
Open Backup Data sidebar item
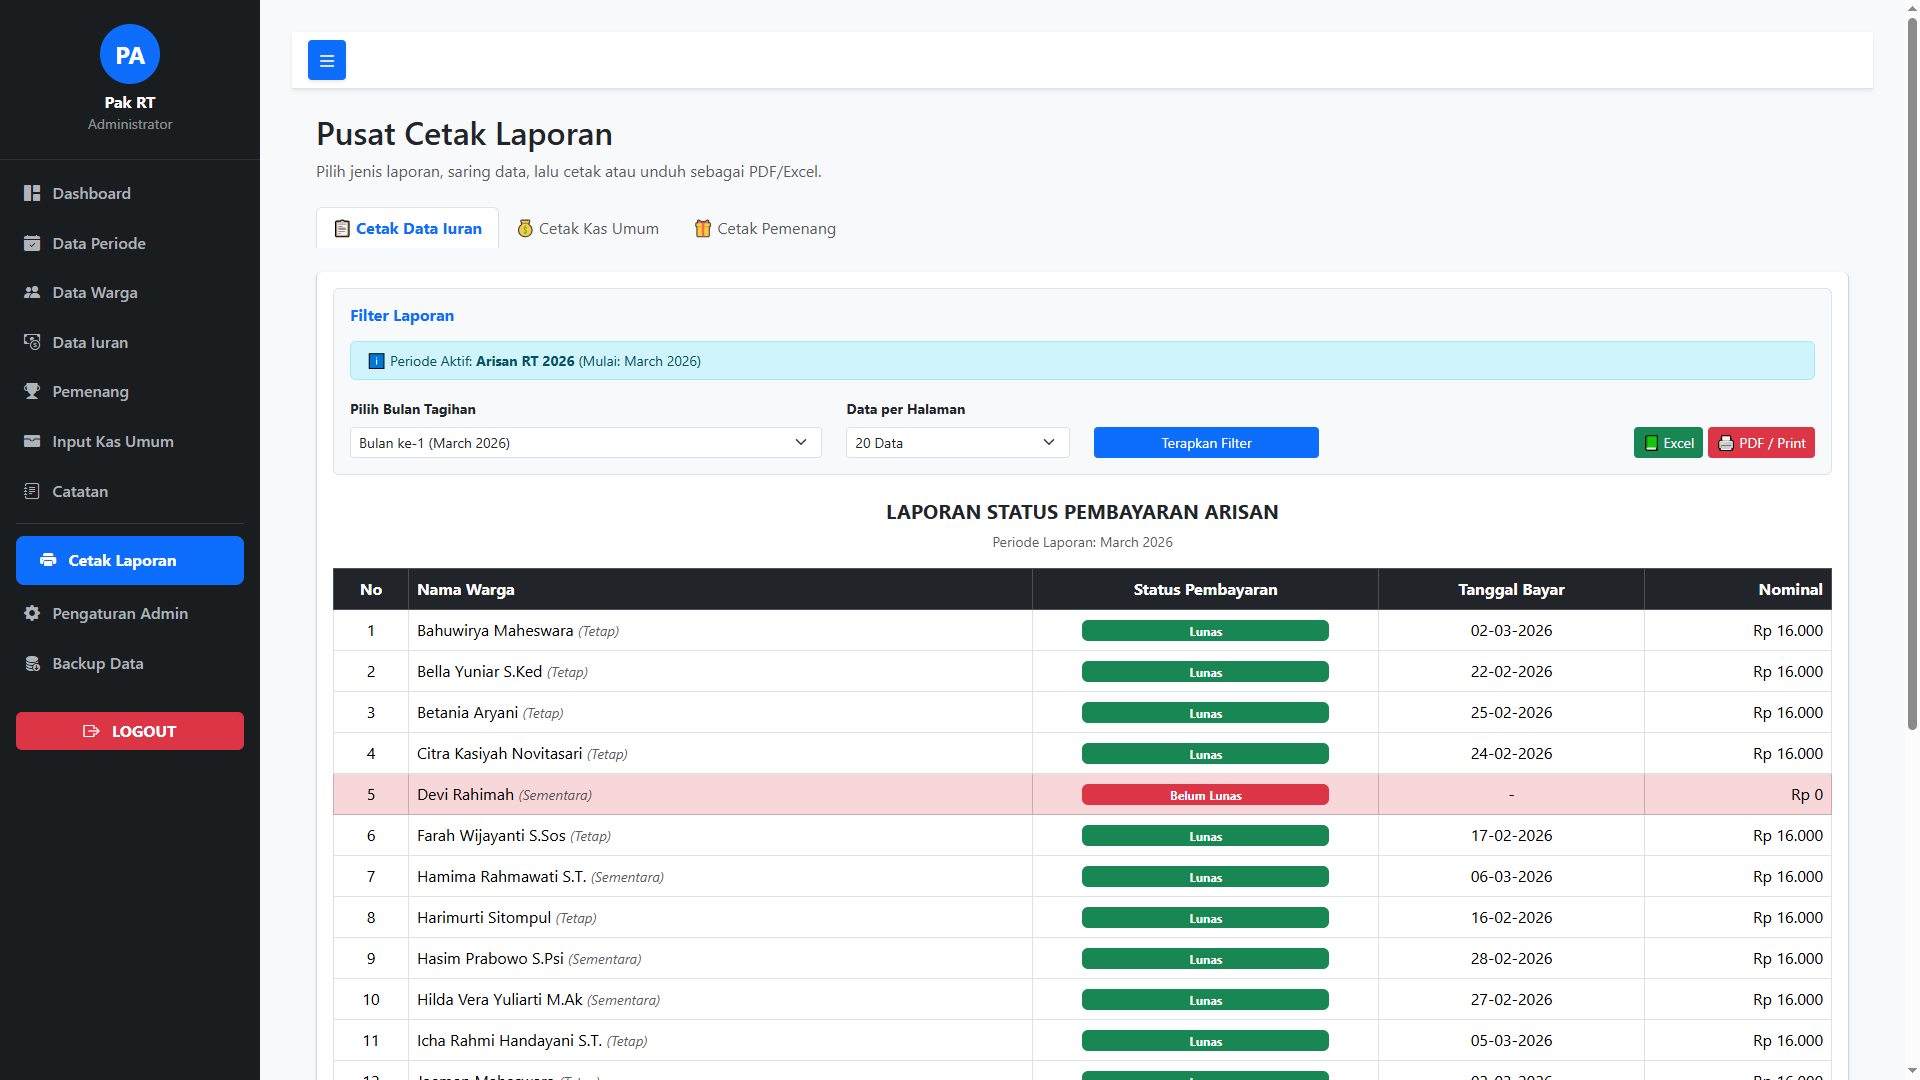(x=97, y=663)
